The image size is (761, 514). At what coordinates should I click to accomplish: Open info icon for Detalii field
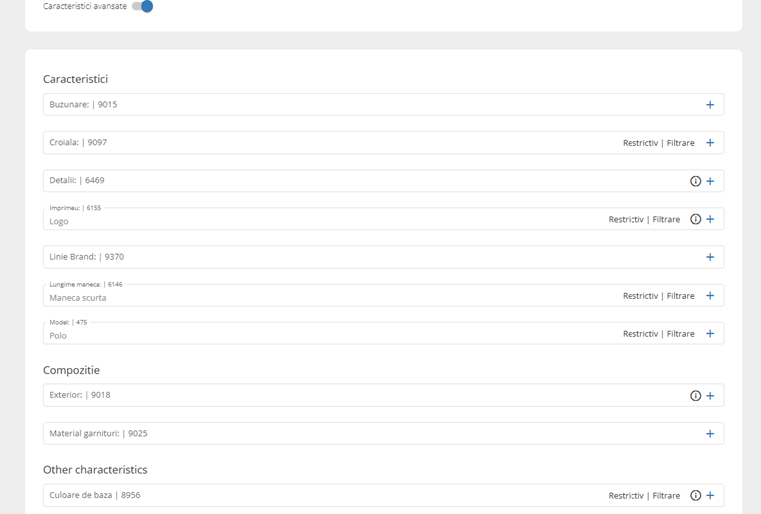[x=696, y=181]
